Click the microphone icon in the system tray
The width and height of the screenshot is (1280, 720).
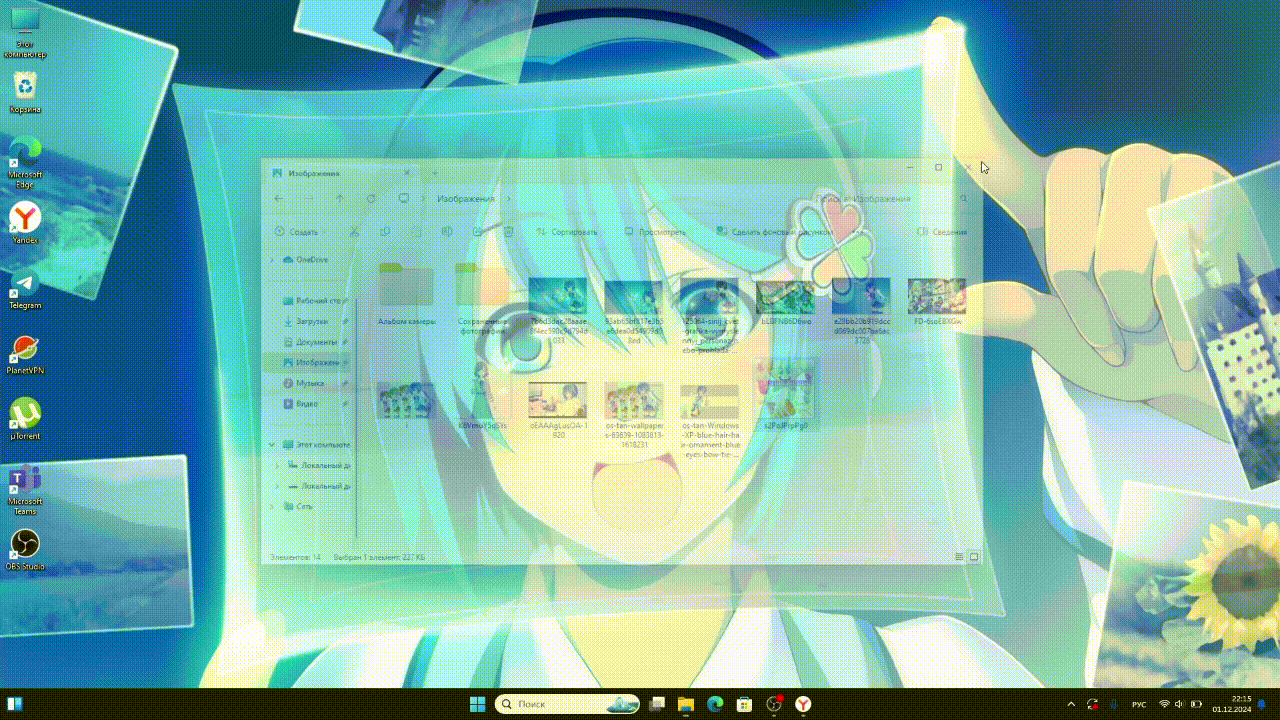point(1113,704)
